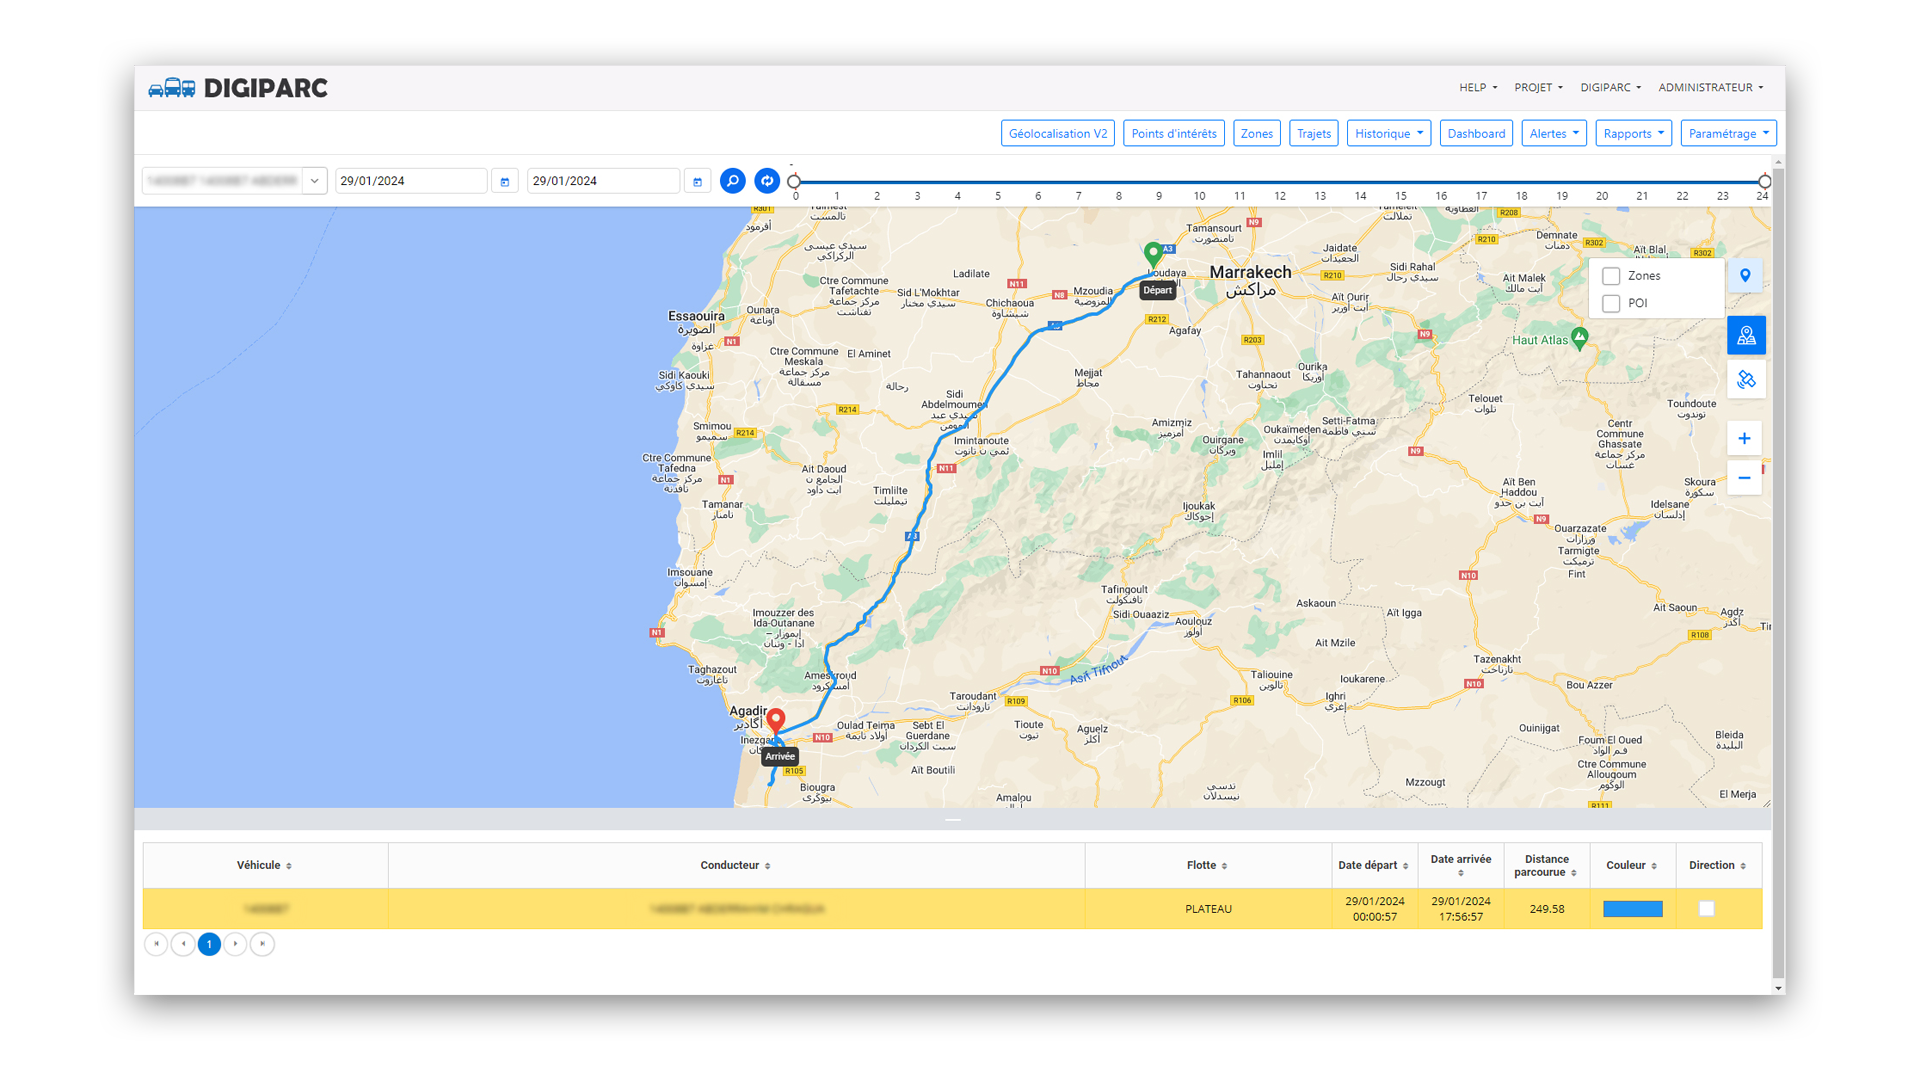Sort table by Véhicule column arrows

[289, 866]
